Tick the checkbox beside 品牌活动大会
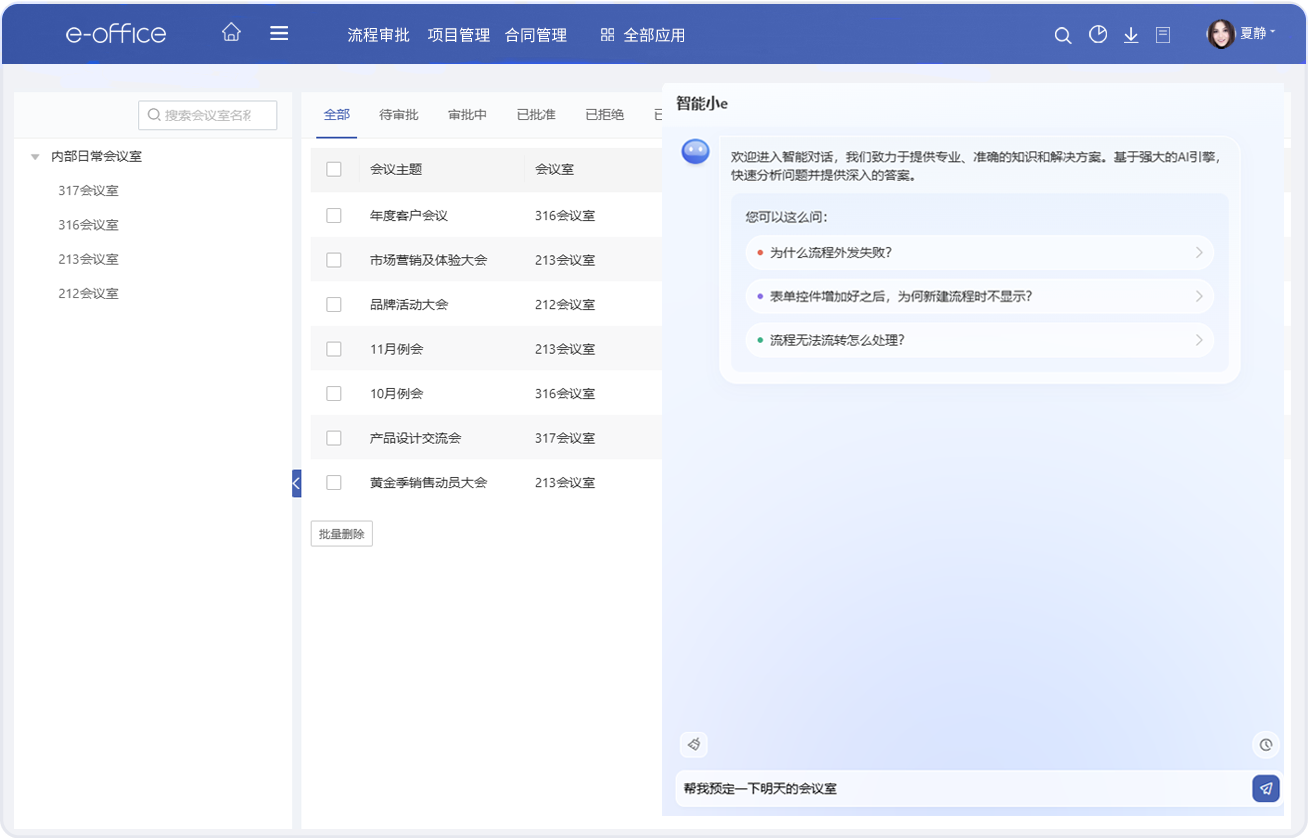This screenshot has height=838, width=1308. (334, 304)
